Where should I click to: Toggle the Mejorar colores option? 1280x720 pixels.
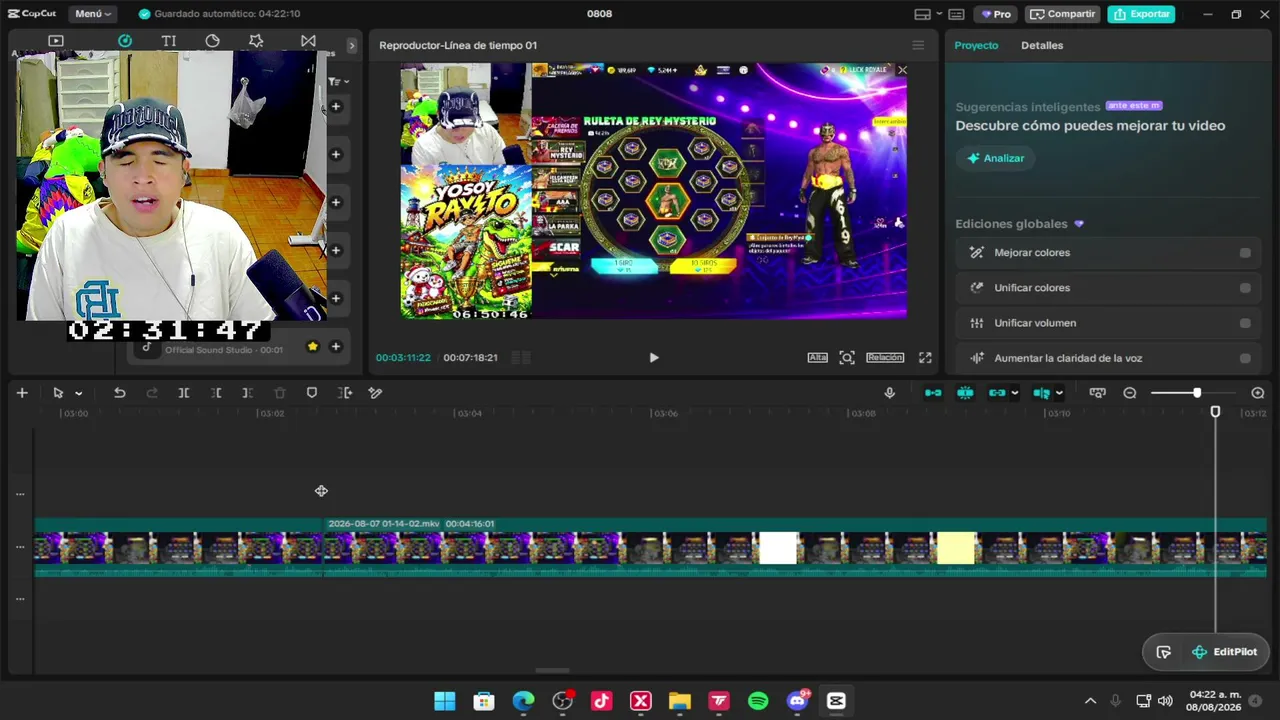(1245, 253)
